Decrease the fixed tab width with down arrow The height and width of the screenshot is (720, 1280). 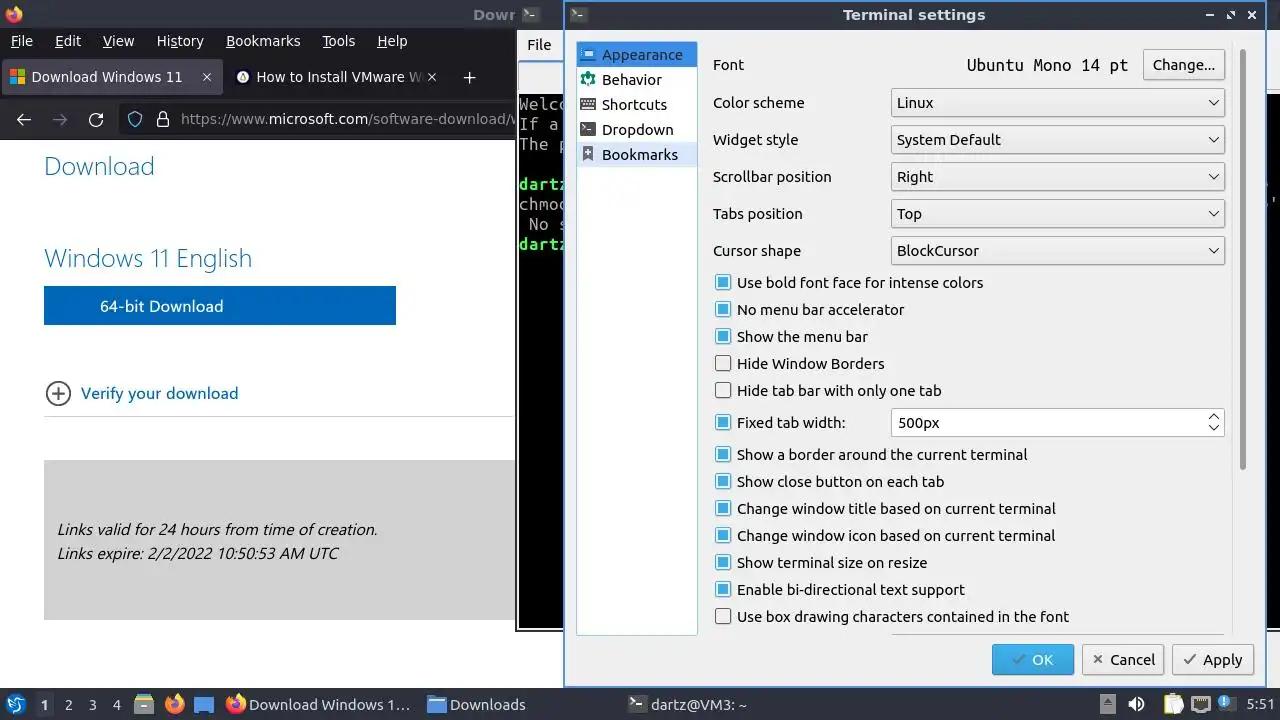(1213, 429)
